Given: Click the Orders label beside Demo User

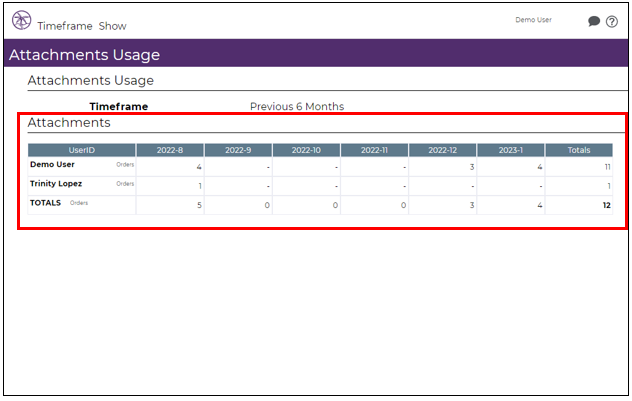Looking at the screenshot, I should 125,164.
